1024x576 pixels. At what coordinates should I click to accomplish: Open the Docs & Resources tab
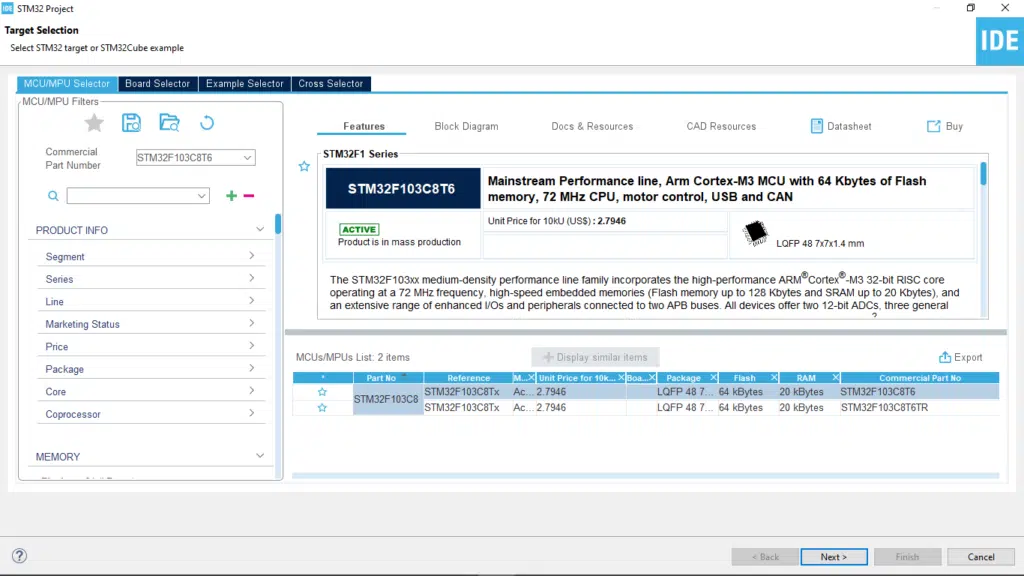pos(592,126)
